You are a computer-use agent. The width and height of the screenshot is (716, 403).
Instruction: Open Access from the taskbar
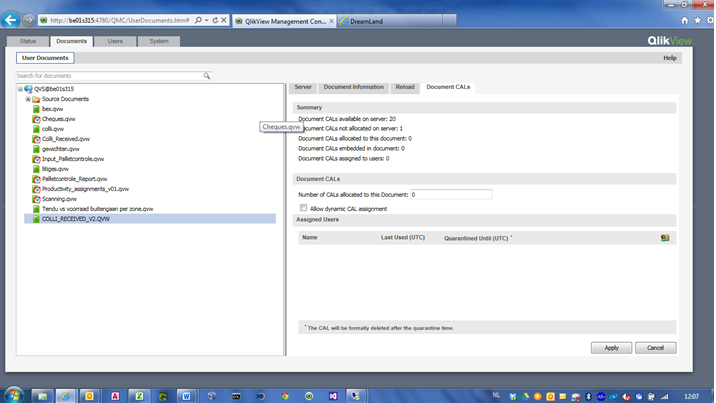(x=115, y=396)
